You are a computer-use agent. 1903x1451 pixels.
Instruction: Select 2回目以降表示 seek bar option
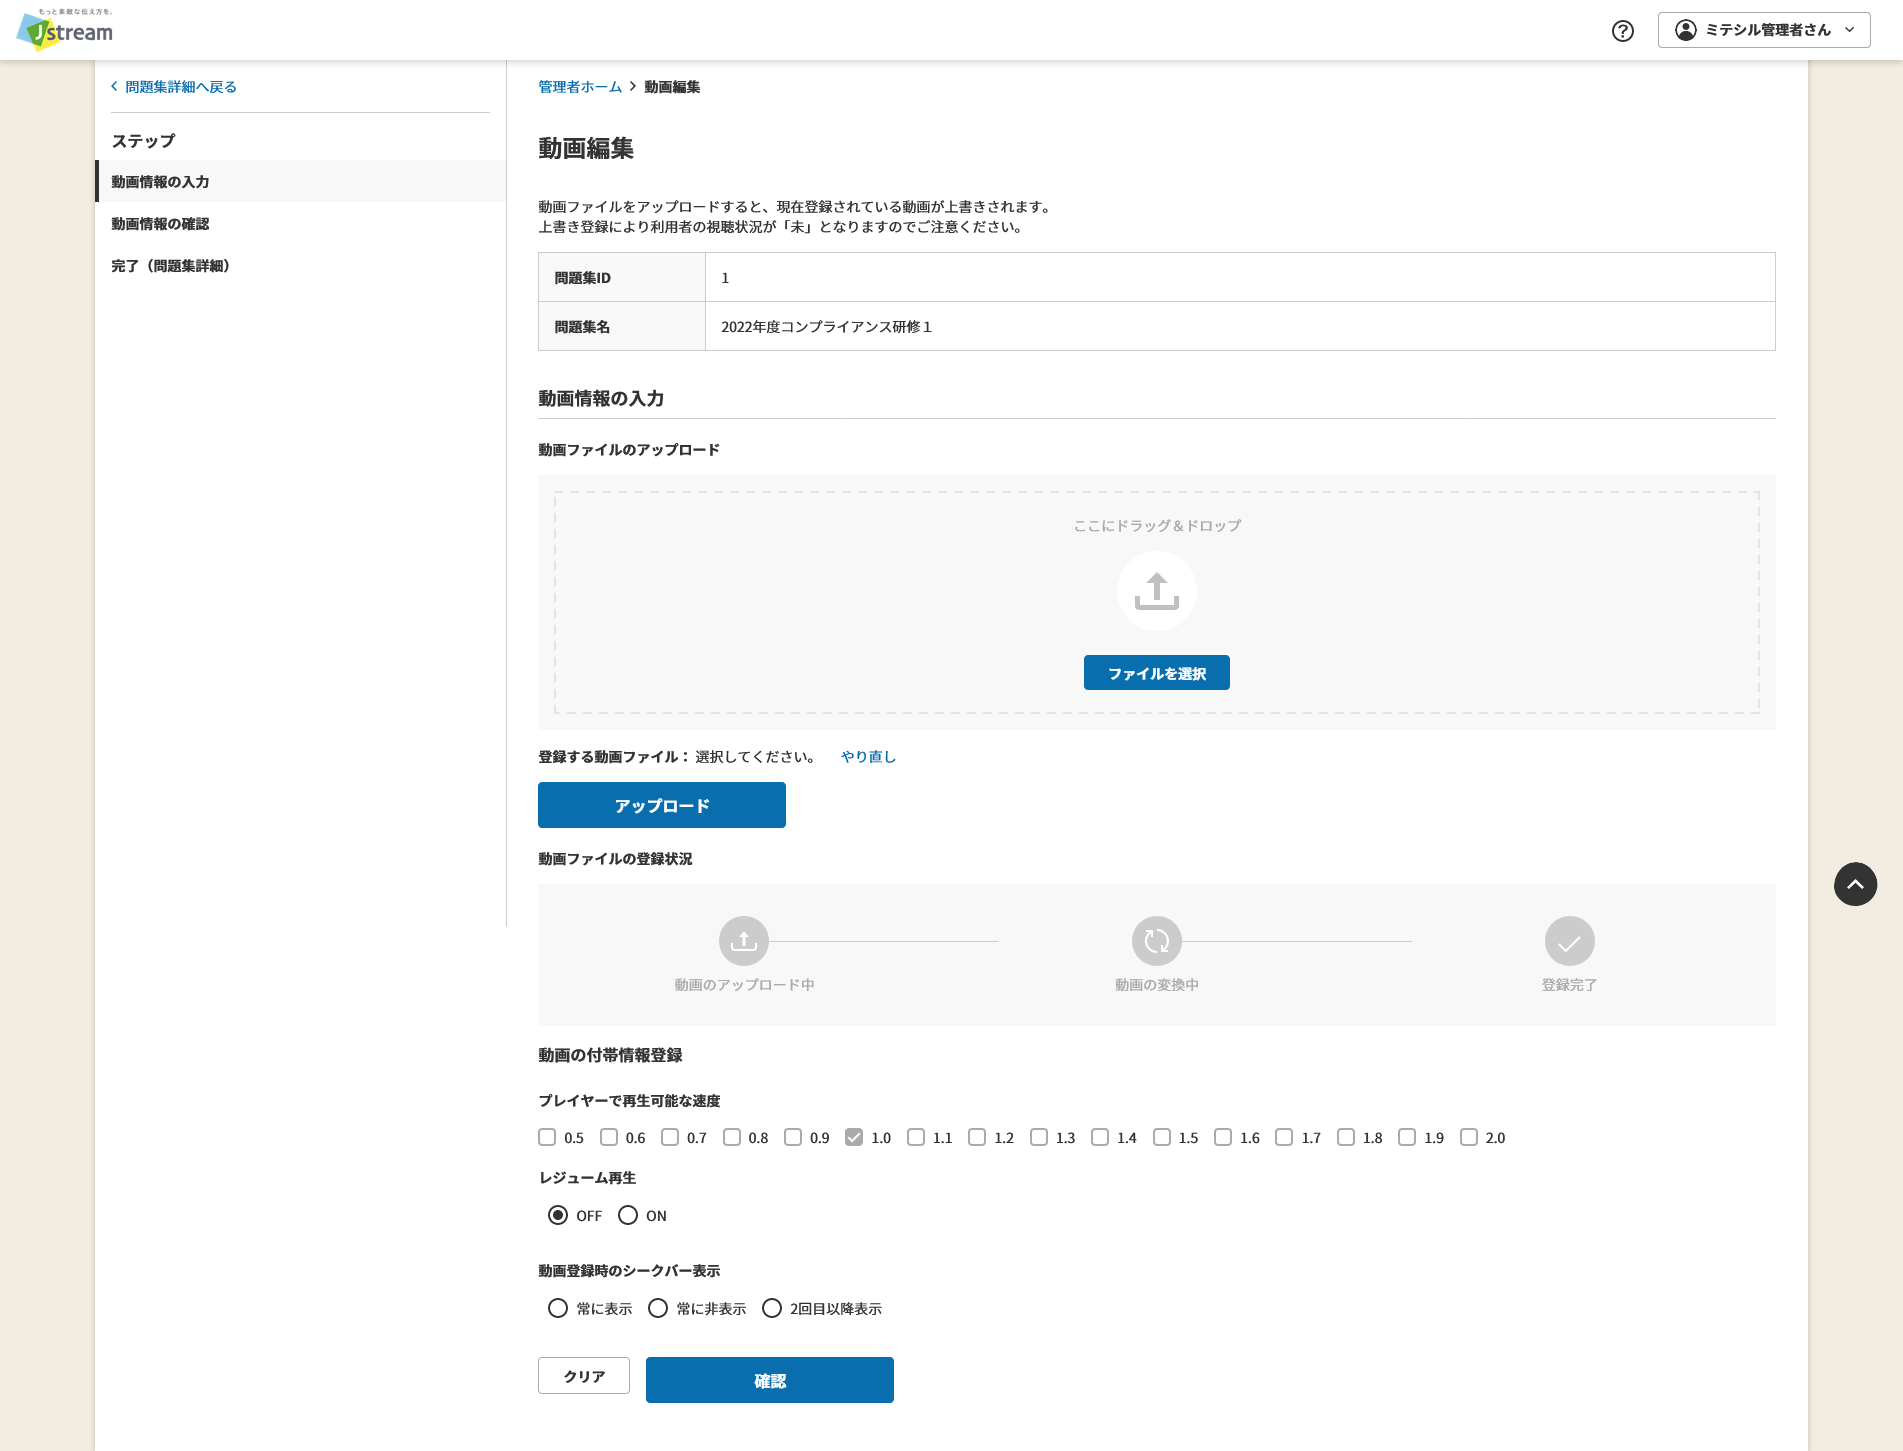click(x=772, y=1308)
